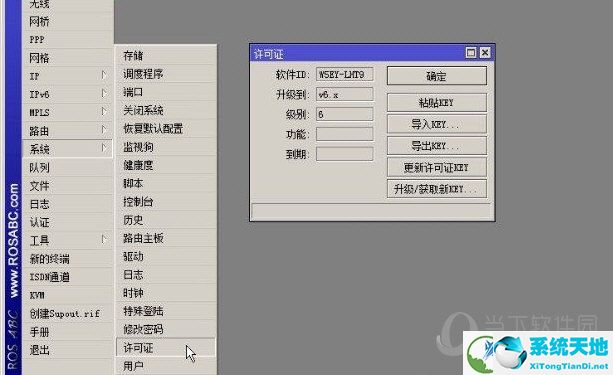
Task: Click the 确定 button
Action: (437, 75)
